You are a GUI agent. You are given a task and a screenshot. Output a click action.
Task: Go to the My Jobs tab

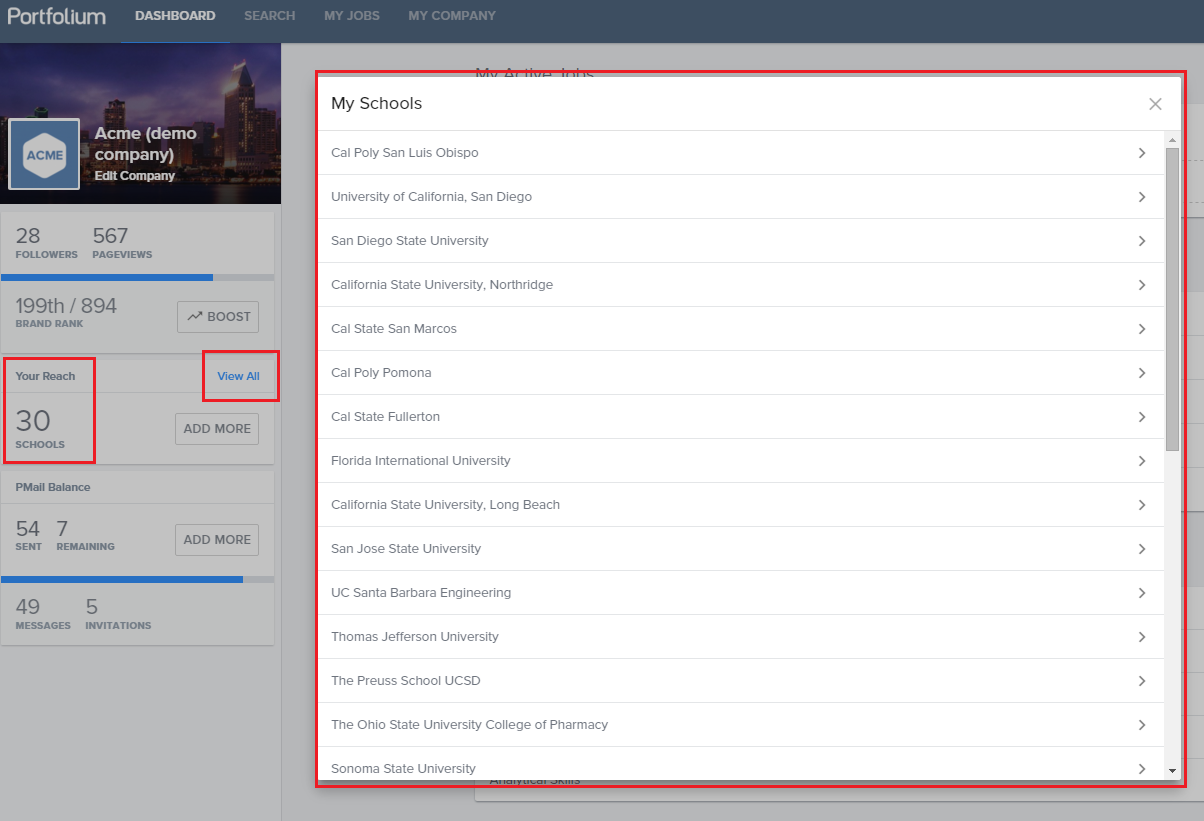(x=352, y=16)
